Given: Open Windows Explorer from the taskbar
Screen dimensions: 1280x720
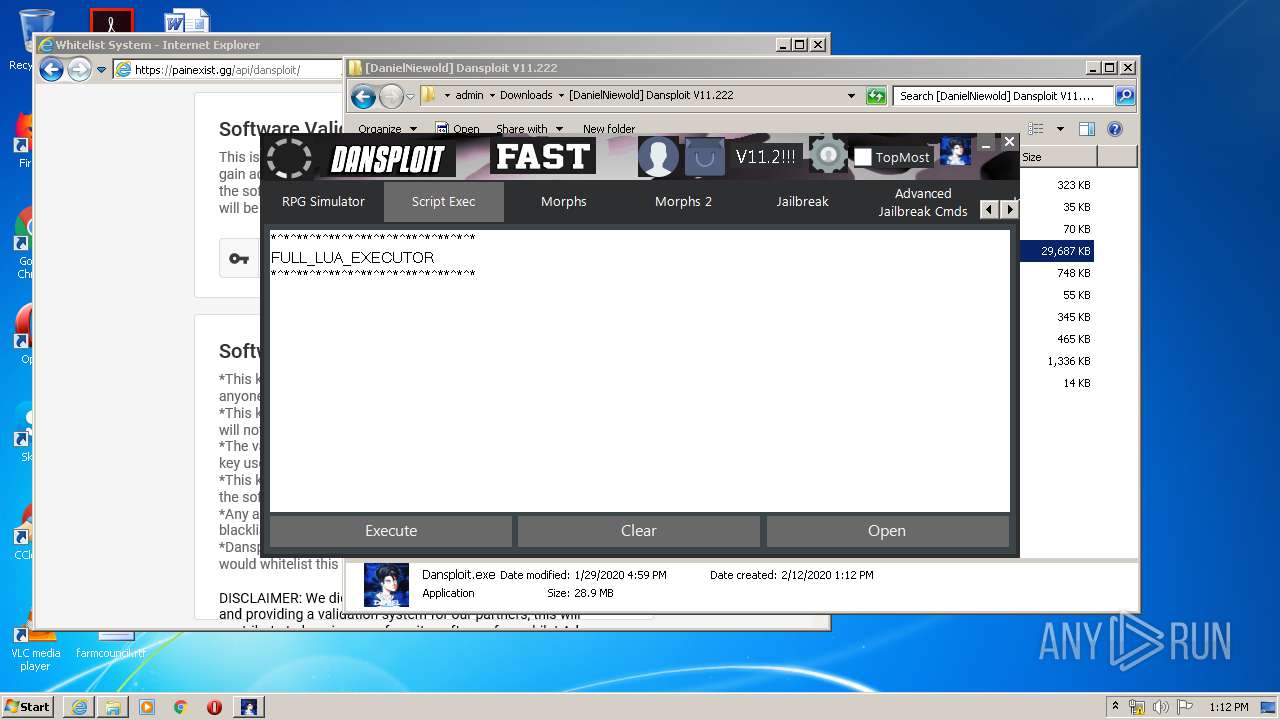Looking at the screenshot, I should (x=113, y=707).
